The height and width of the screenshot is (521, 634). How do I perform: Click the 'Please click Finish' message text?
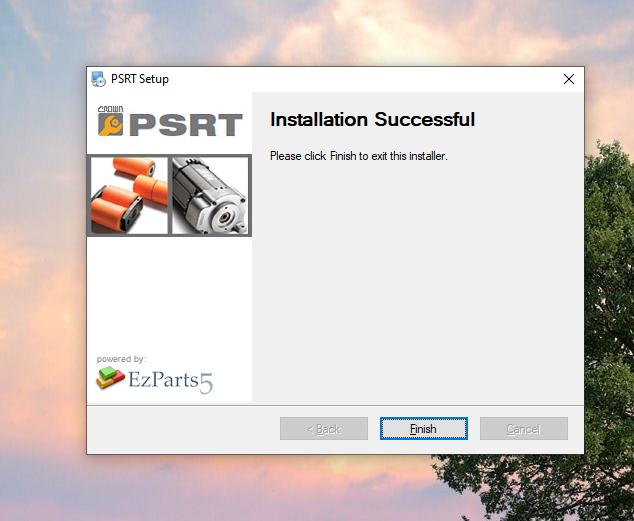[359, 156]
